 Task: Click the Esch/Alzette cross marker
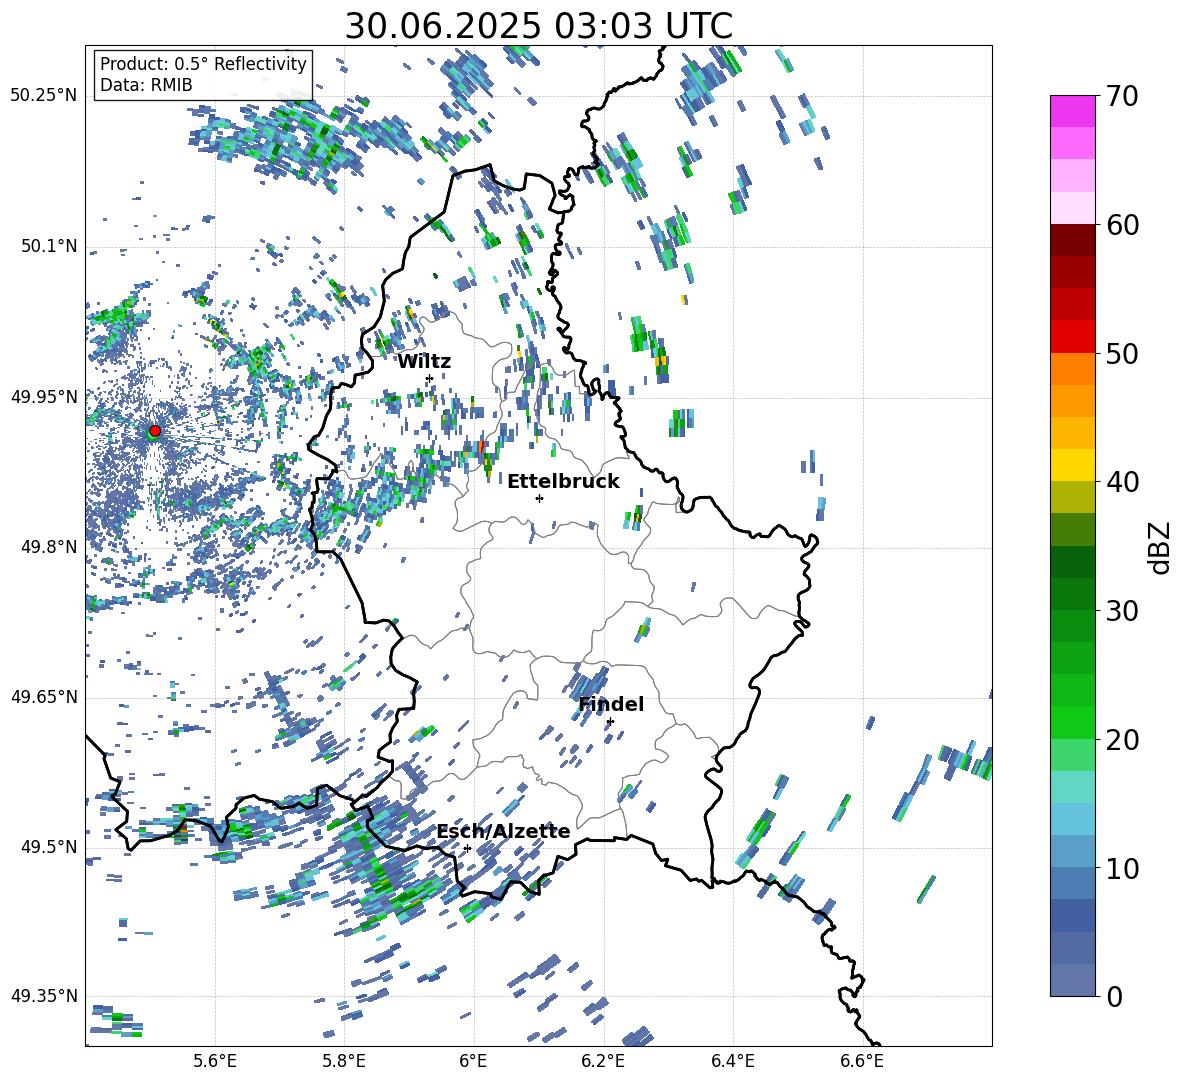(467, 848)
